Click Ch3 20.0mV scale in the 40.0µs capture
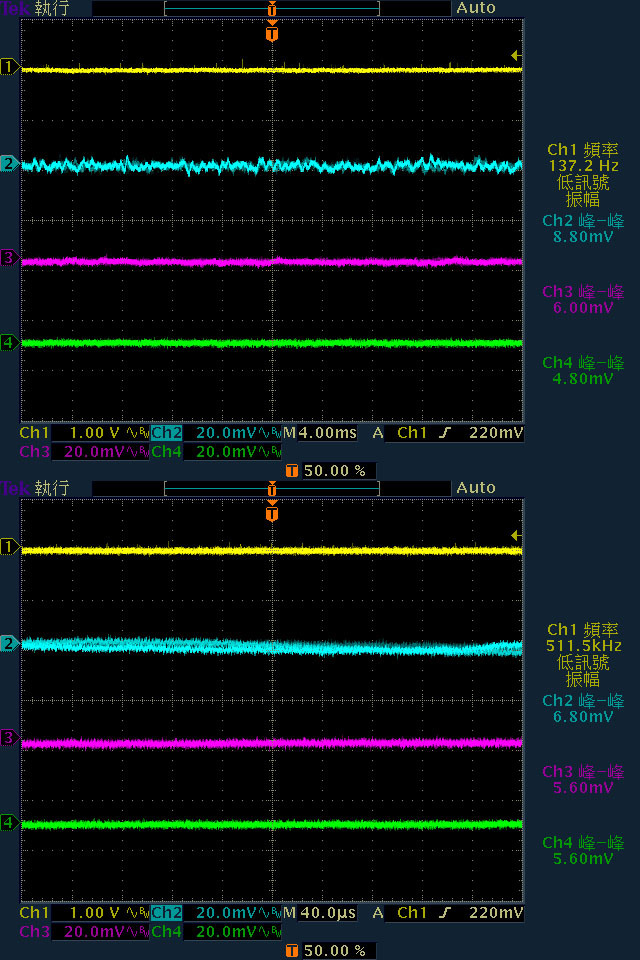 (x=94, y=932)
